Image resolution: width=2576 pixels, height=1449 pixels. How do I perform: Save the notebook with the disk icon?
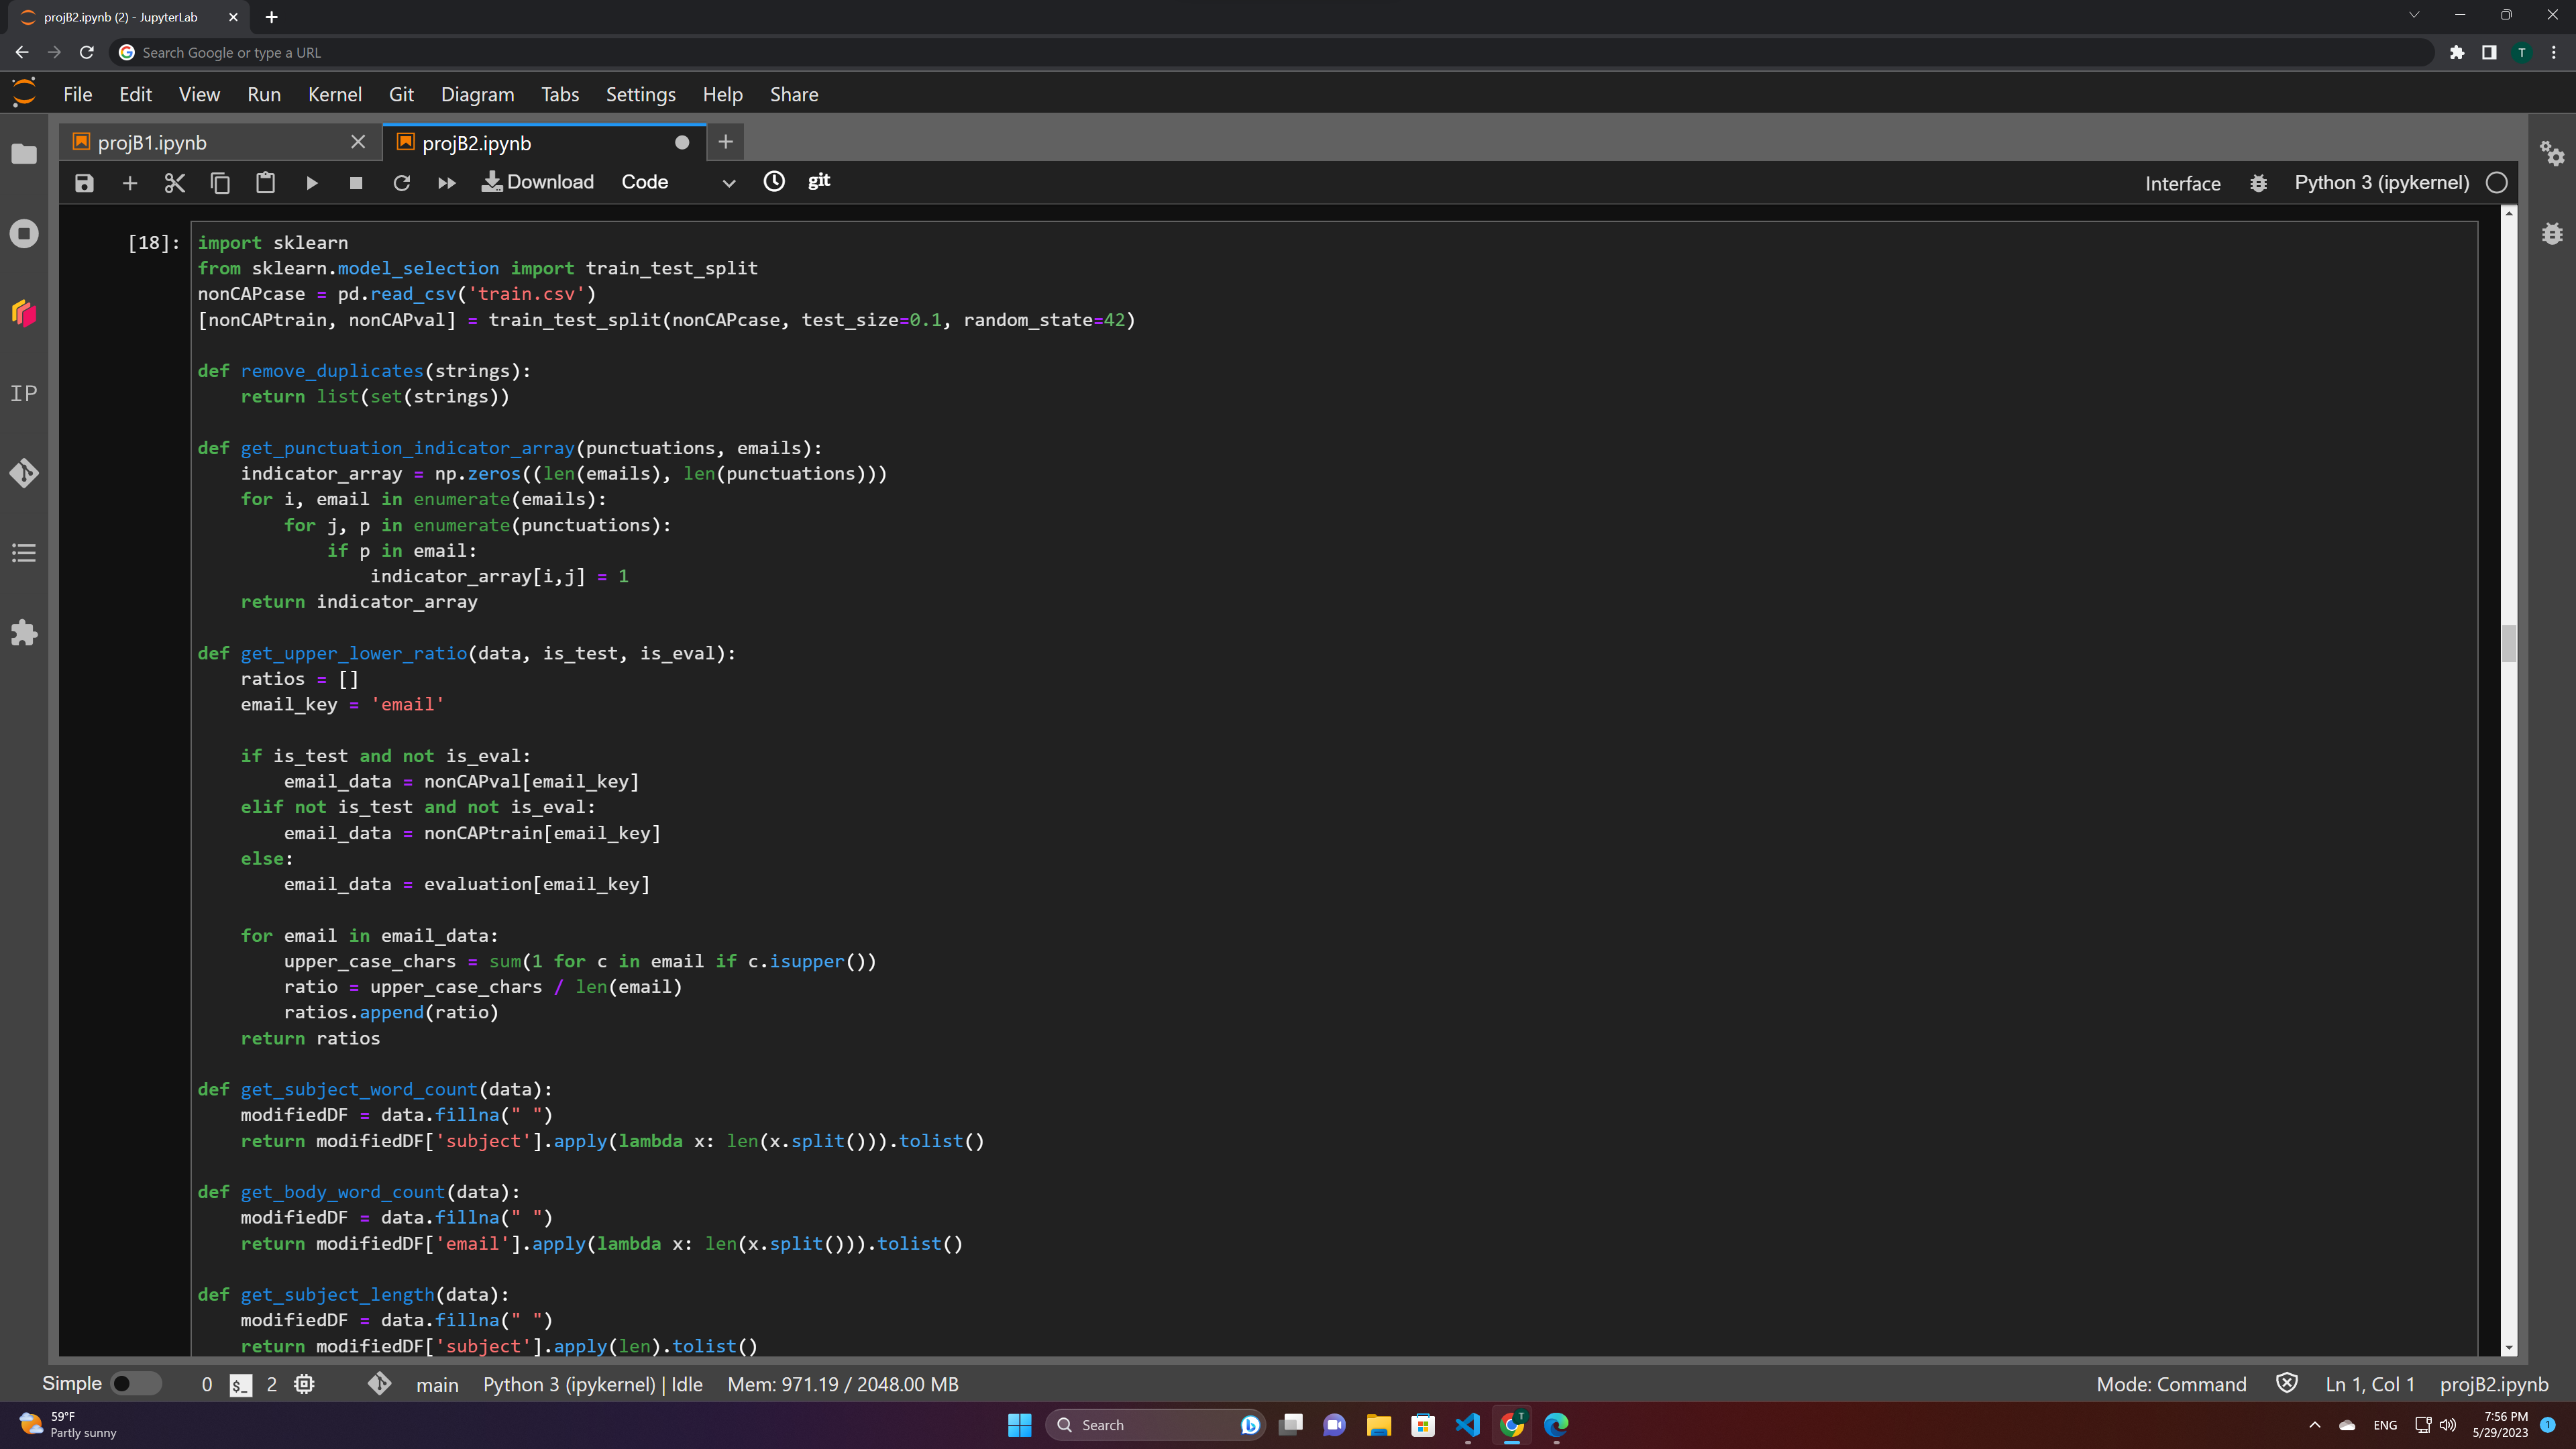coord(84,183)
